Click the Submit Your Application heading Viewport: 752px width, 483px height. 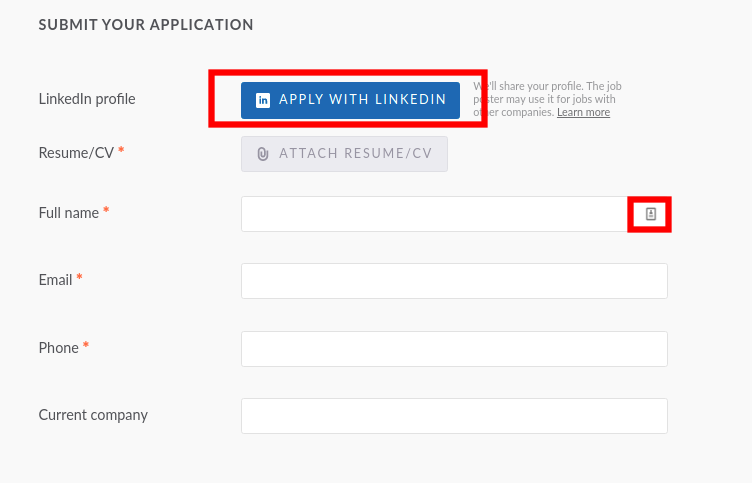146,25
